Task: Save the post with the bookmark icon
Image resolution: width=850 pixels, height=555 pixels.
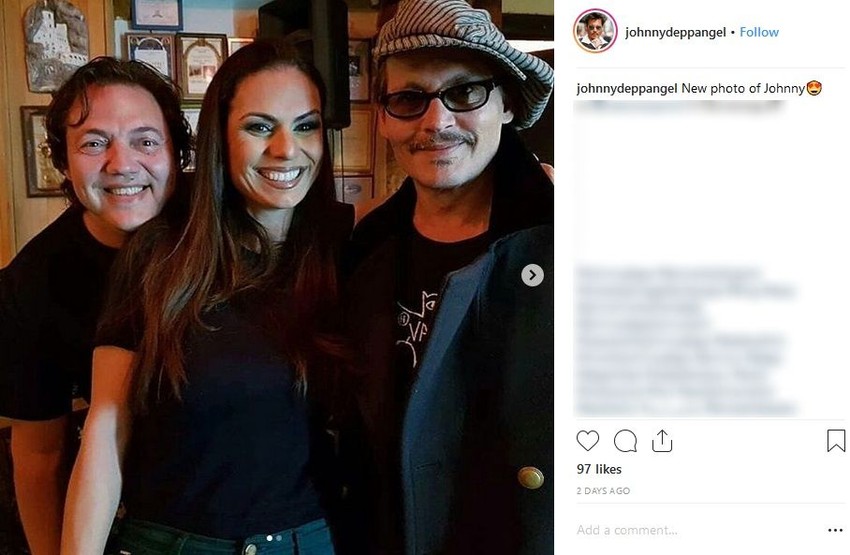Action: [x=835, y=441]
